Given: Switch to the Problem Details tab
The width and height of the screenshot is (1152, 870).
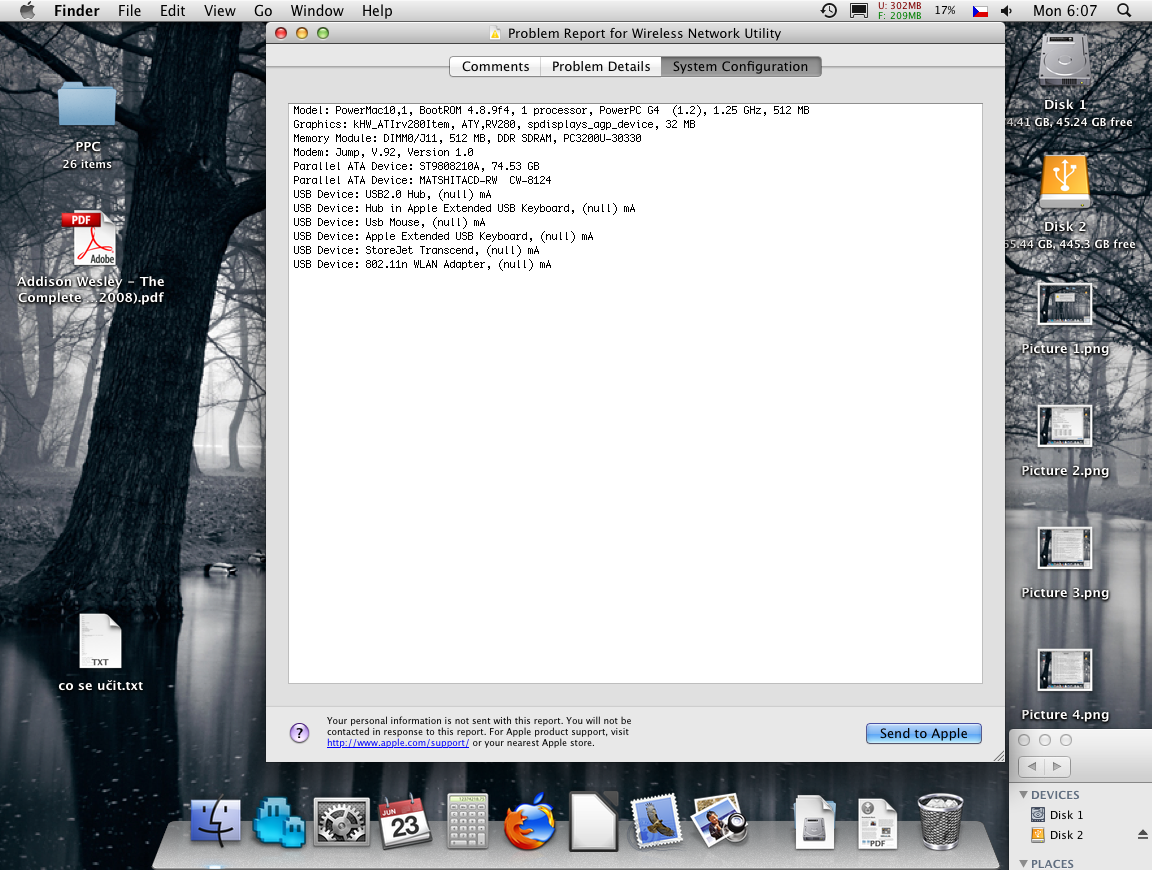Looking at the screenshot, I should [x=601, y=66].
